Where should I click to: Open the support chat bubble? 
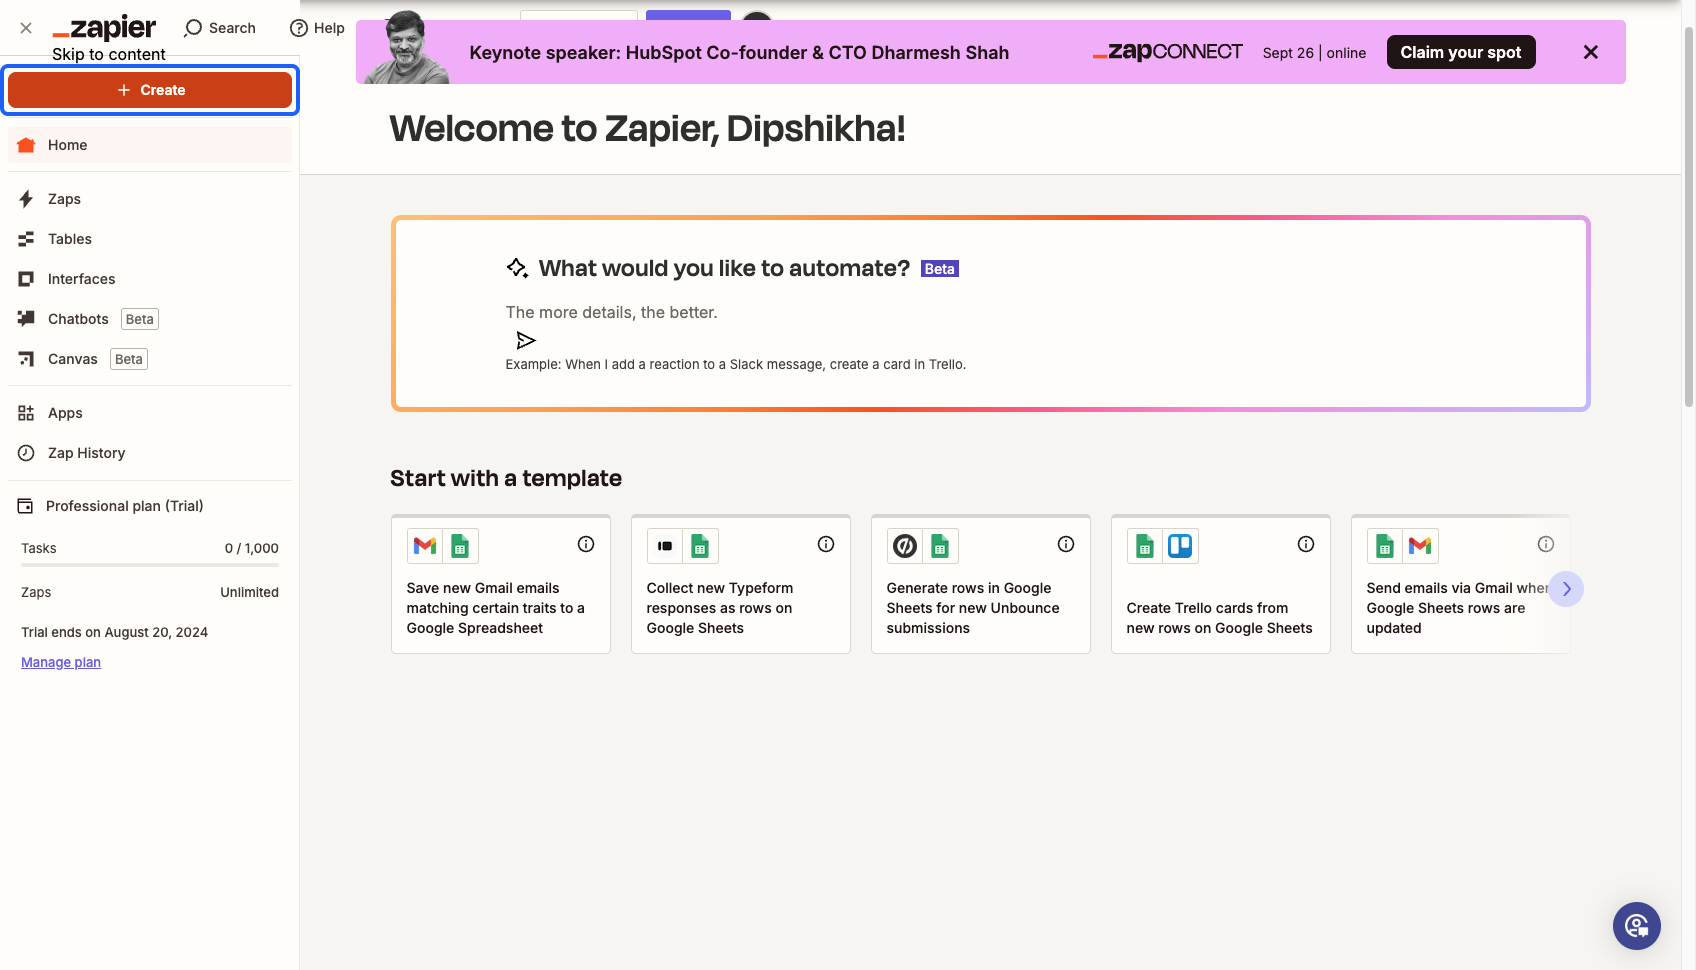point(1637,926)
